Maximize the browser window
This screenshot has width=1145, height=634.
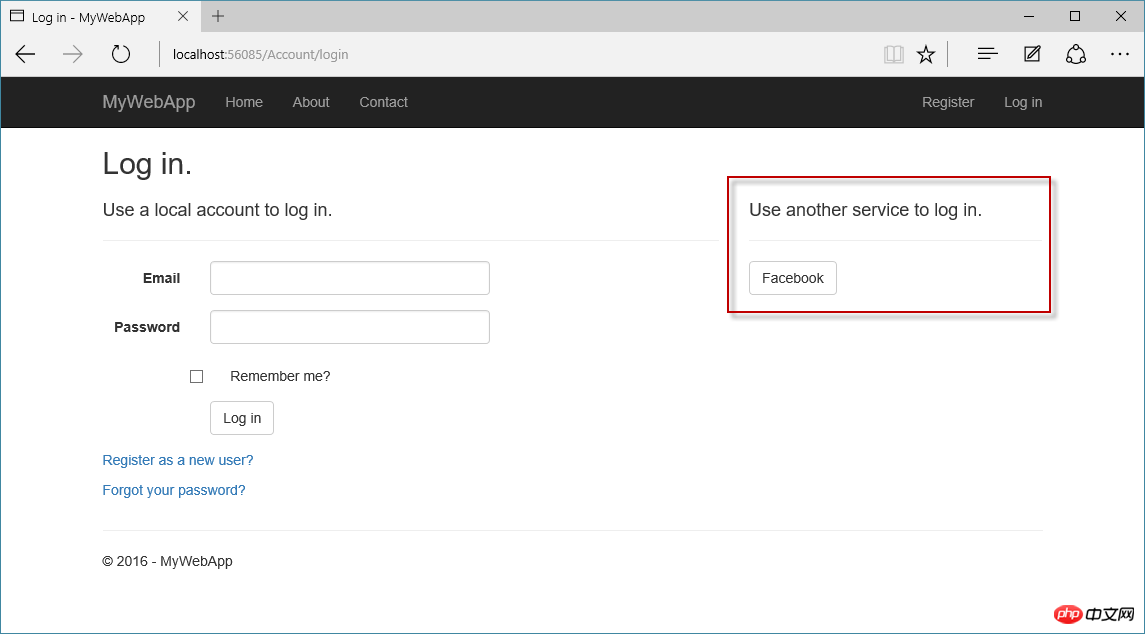pos(1075,16)
